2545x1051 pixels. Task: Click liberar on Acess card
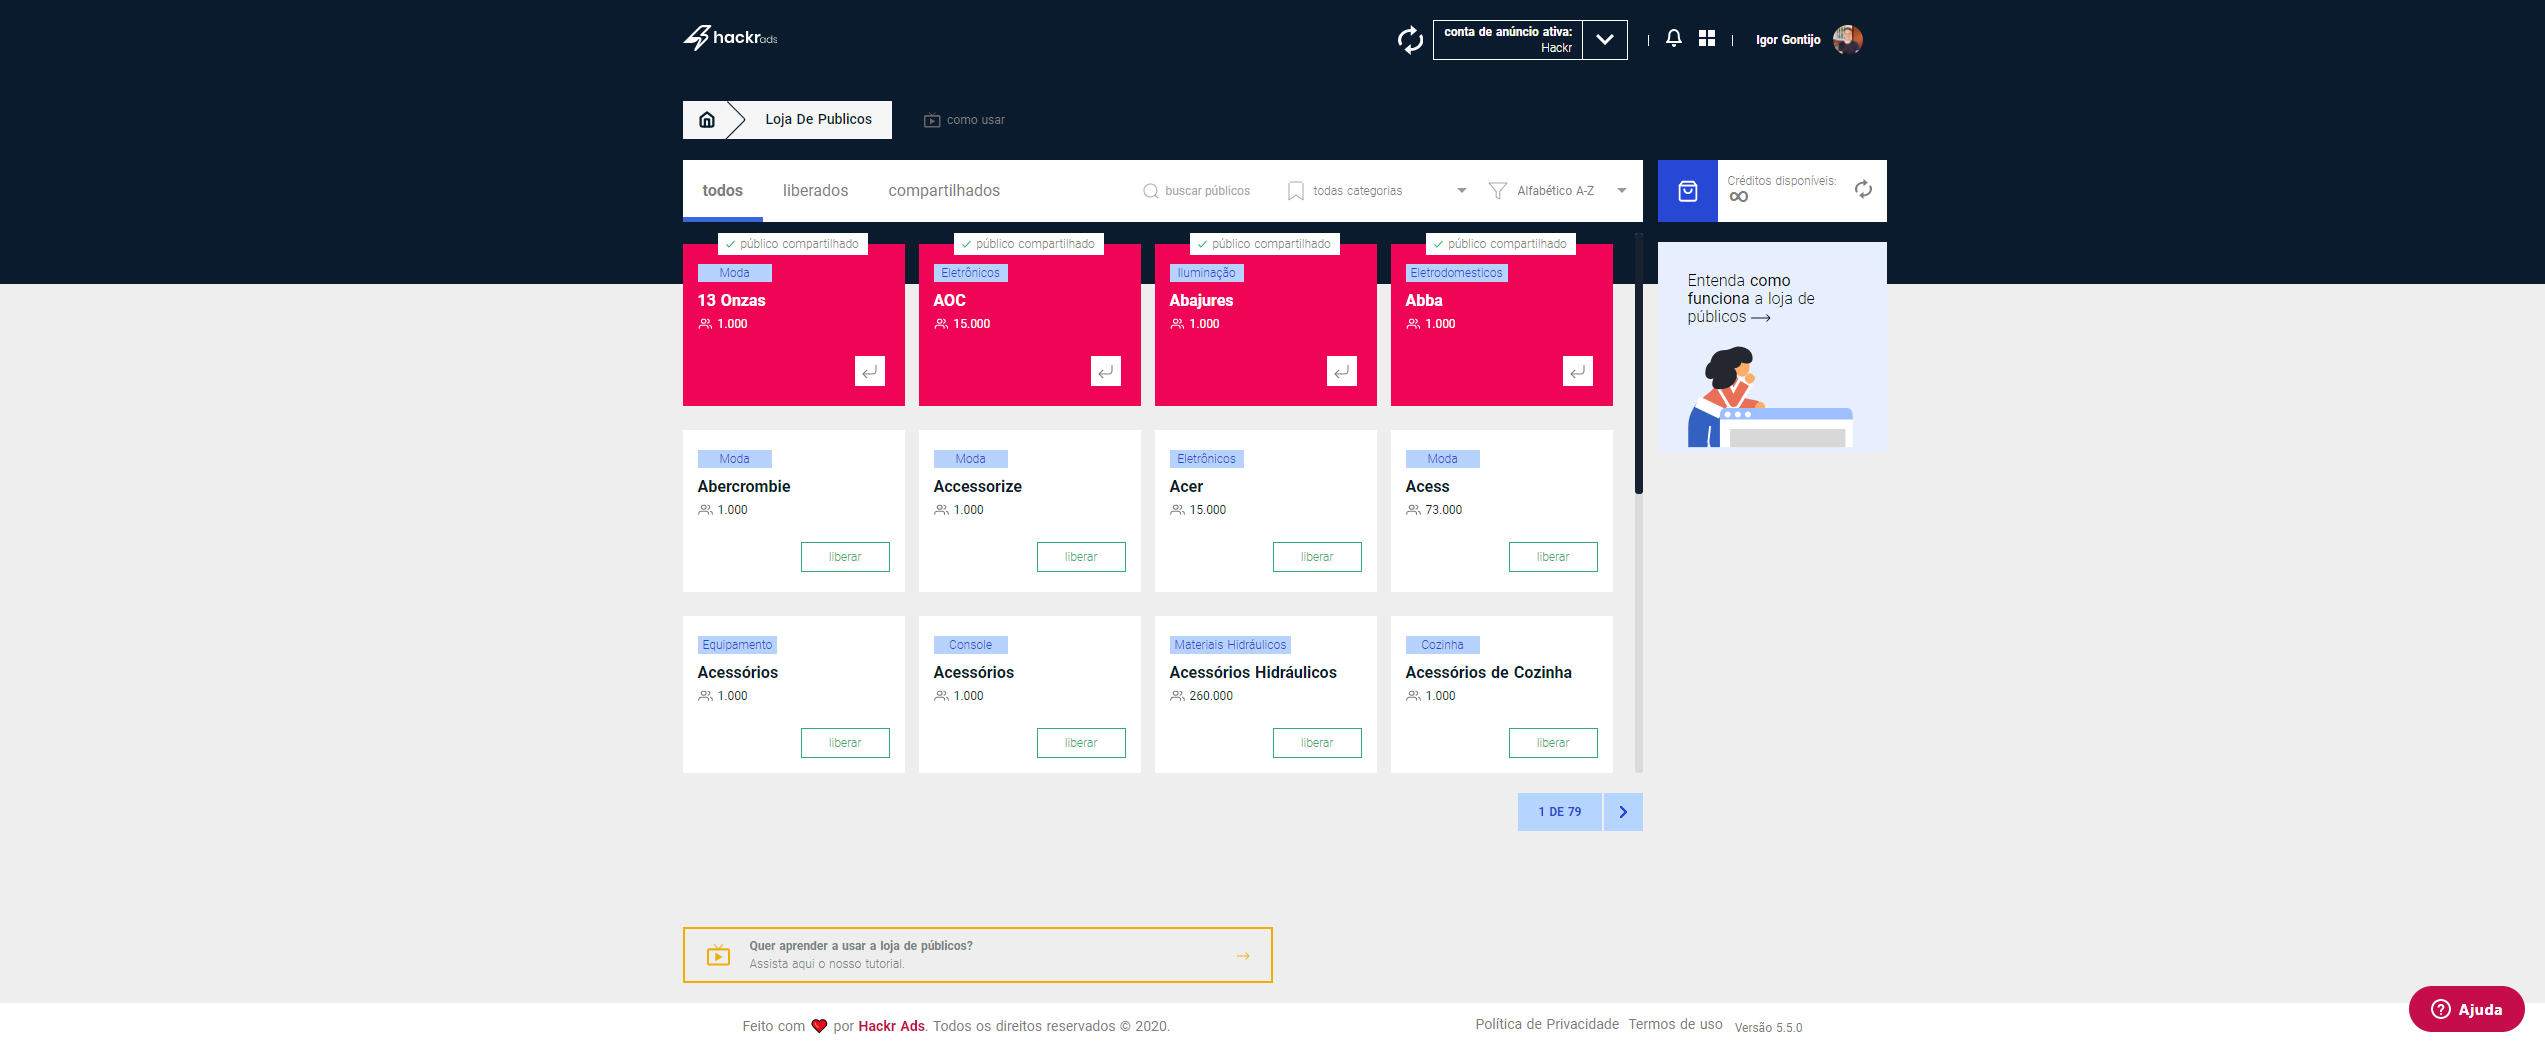1553,557
